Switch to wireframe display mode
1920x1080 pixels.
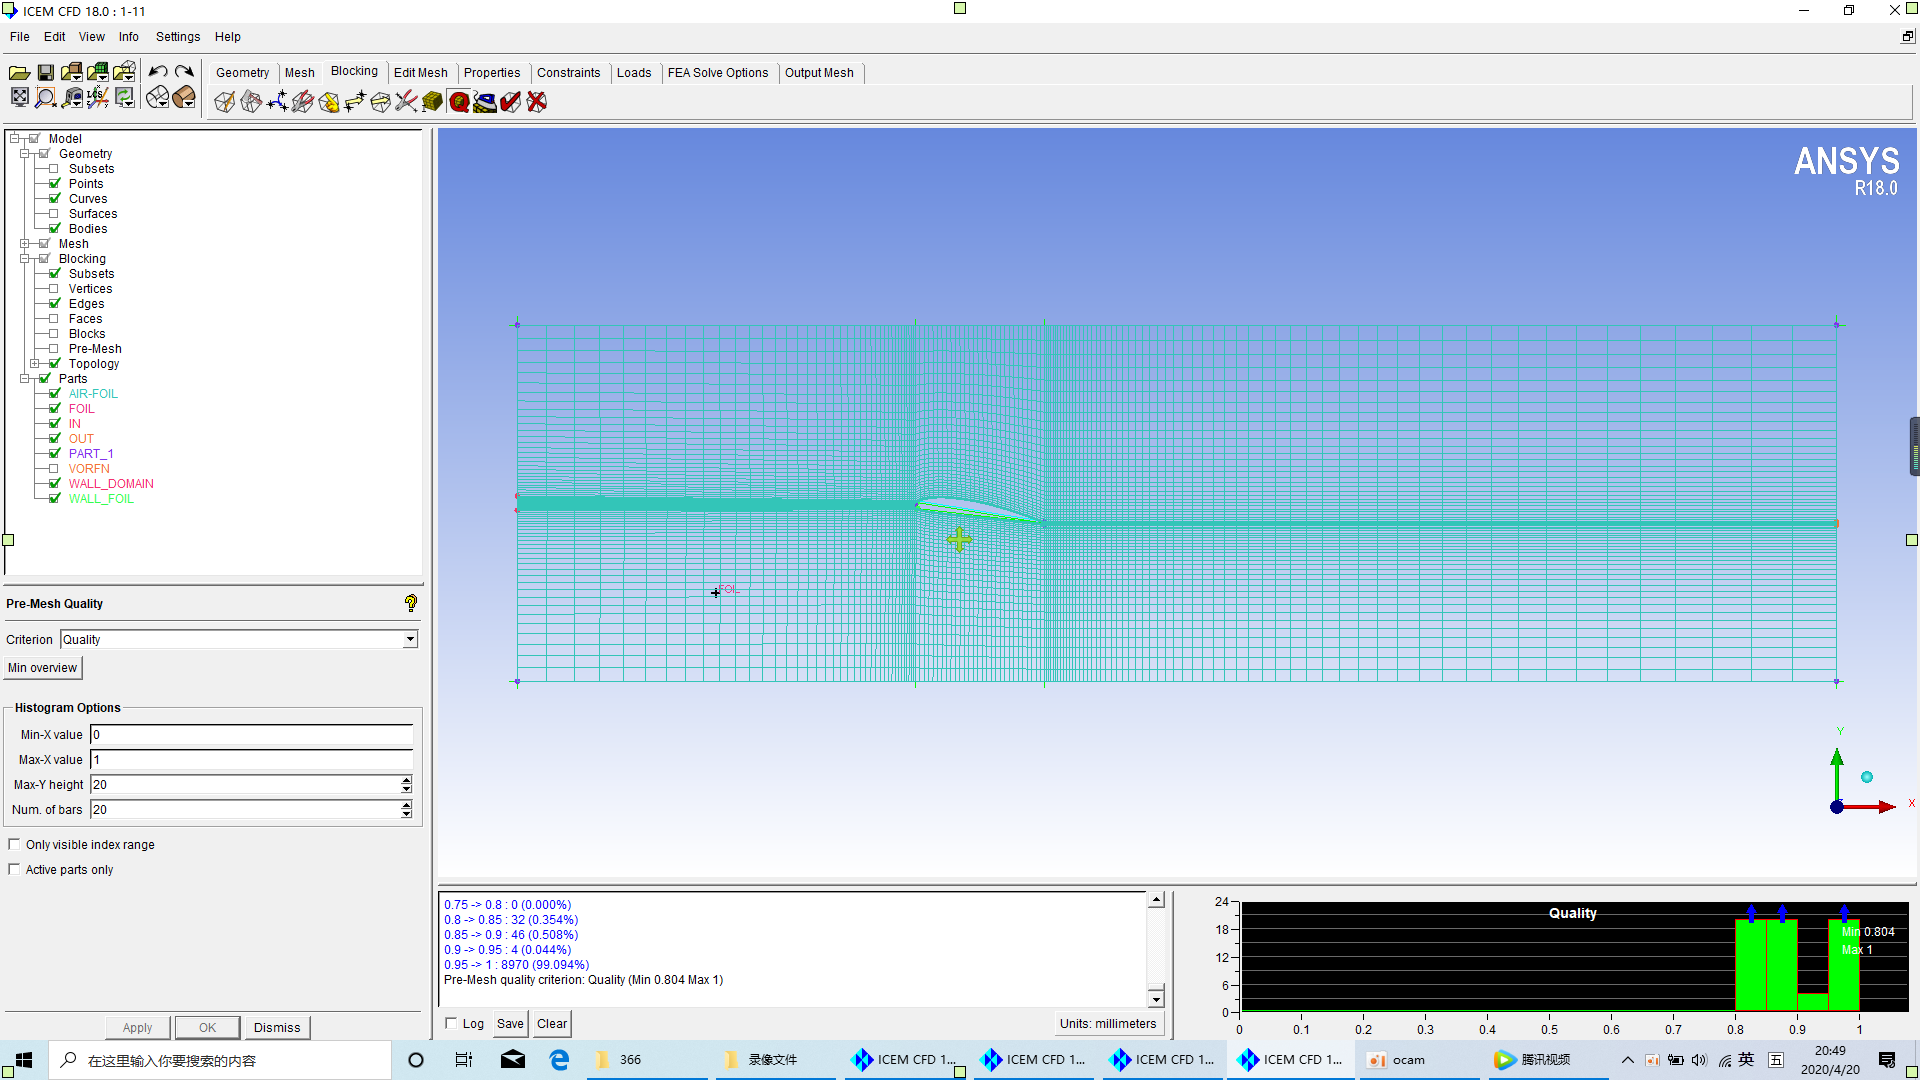tap(158, 97)
